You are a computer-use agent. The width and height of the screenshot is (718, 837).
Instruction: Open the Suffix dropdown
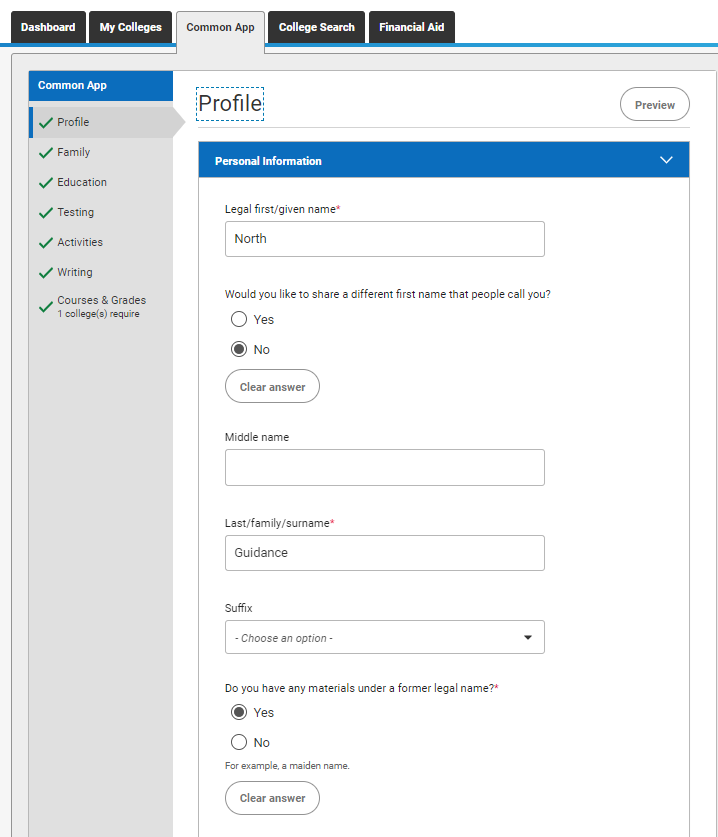(x=384, y=637)
